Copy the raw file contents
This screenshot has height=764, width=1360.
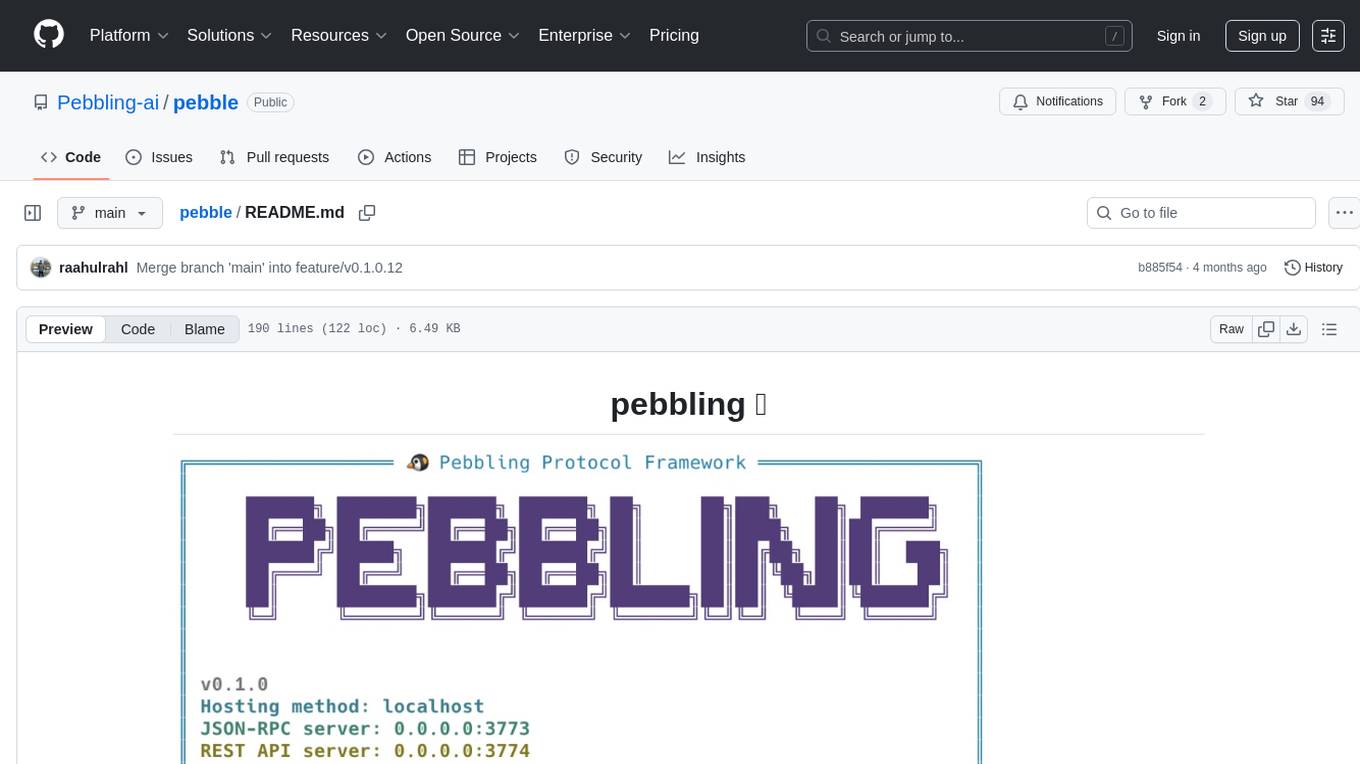click(x=1266, y=329)
